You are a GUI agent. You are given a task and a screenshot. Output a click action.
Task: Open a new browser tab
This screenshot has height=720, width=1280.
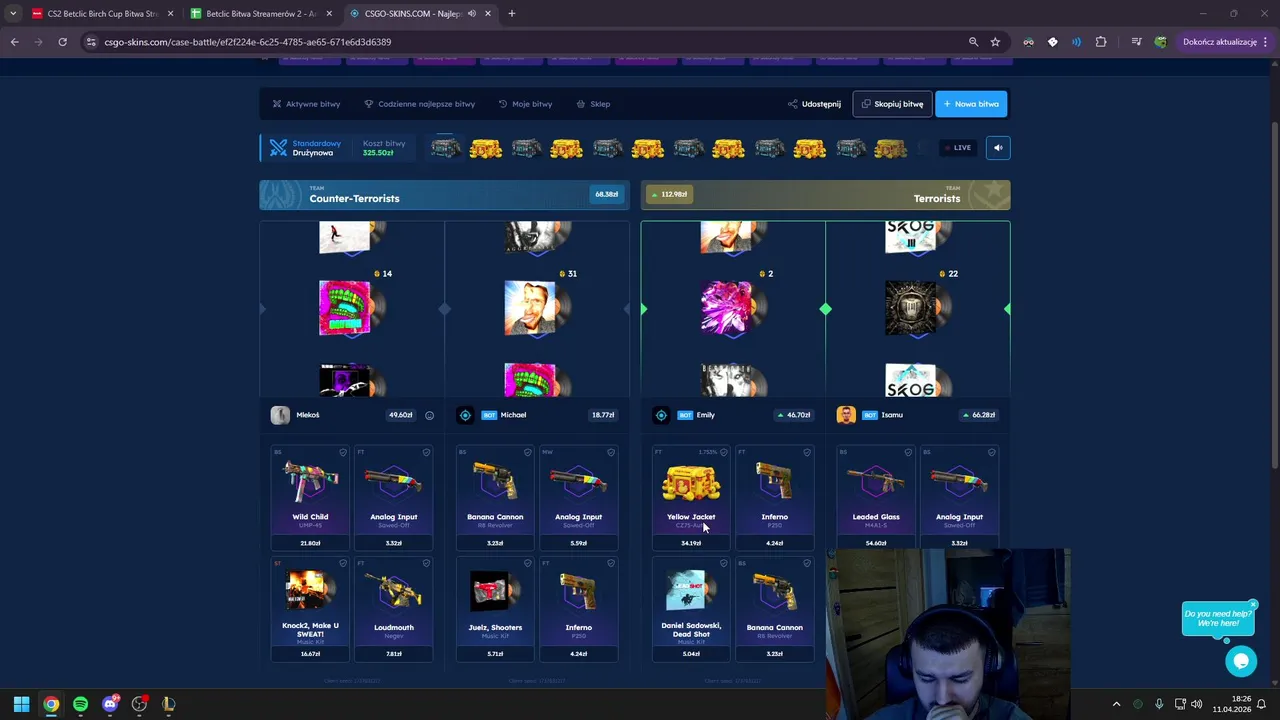[511, 14]
